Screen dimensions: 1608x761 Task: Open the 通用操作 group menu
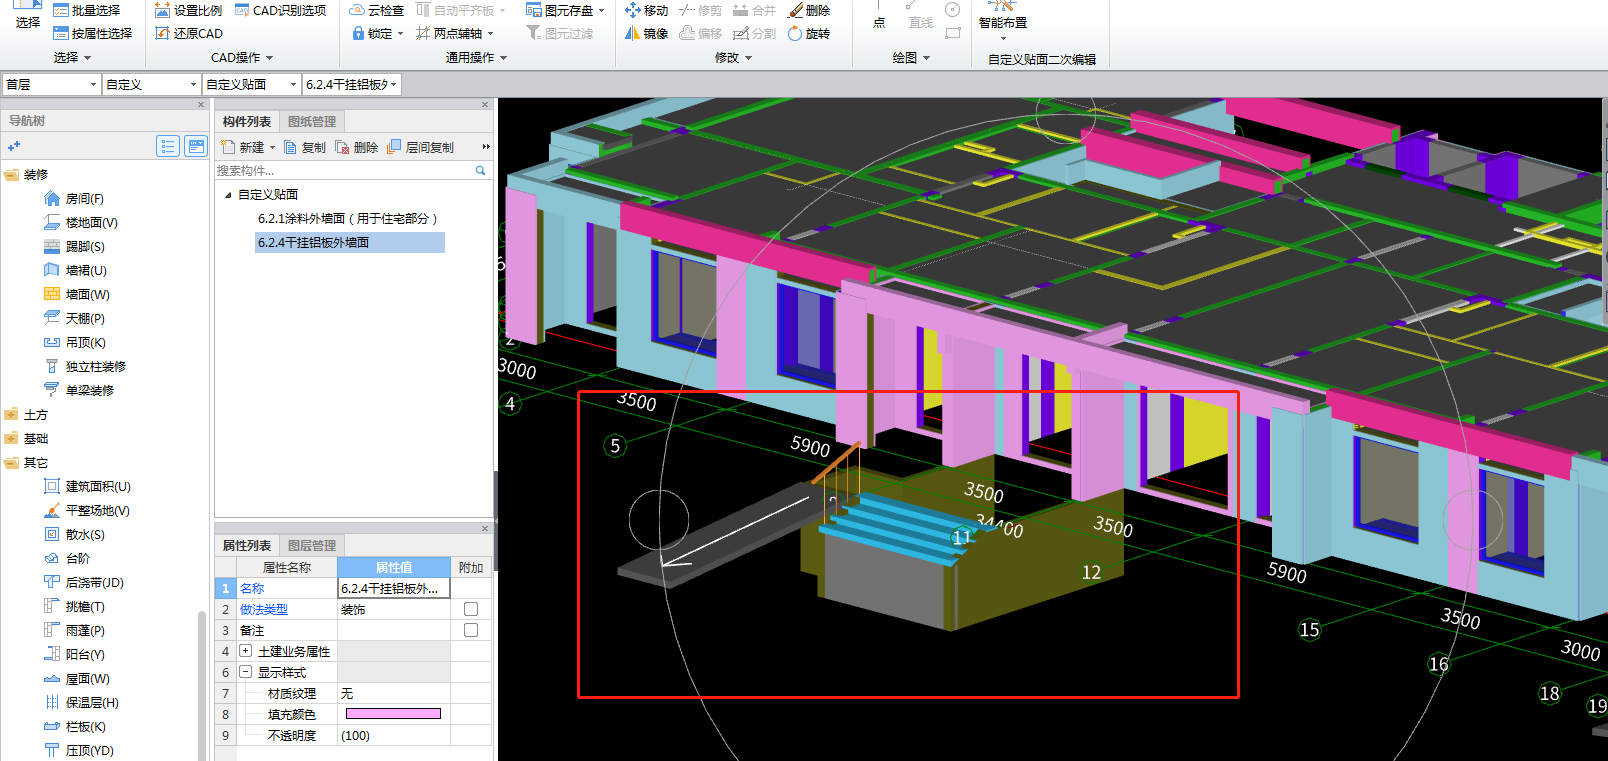(x=476, y=58)
